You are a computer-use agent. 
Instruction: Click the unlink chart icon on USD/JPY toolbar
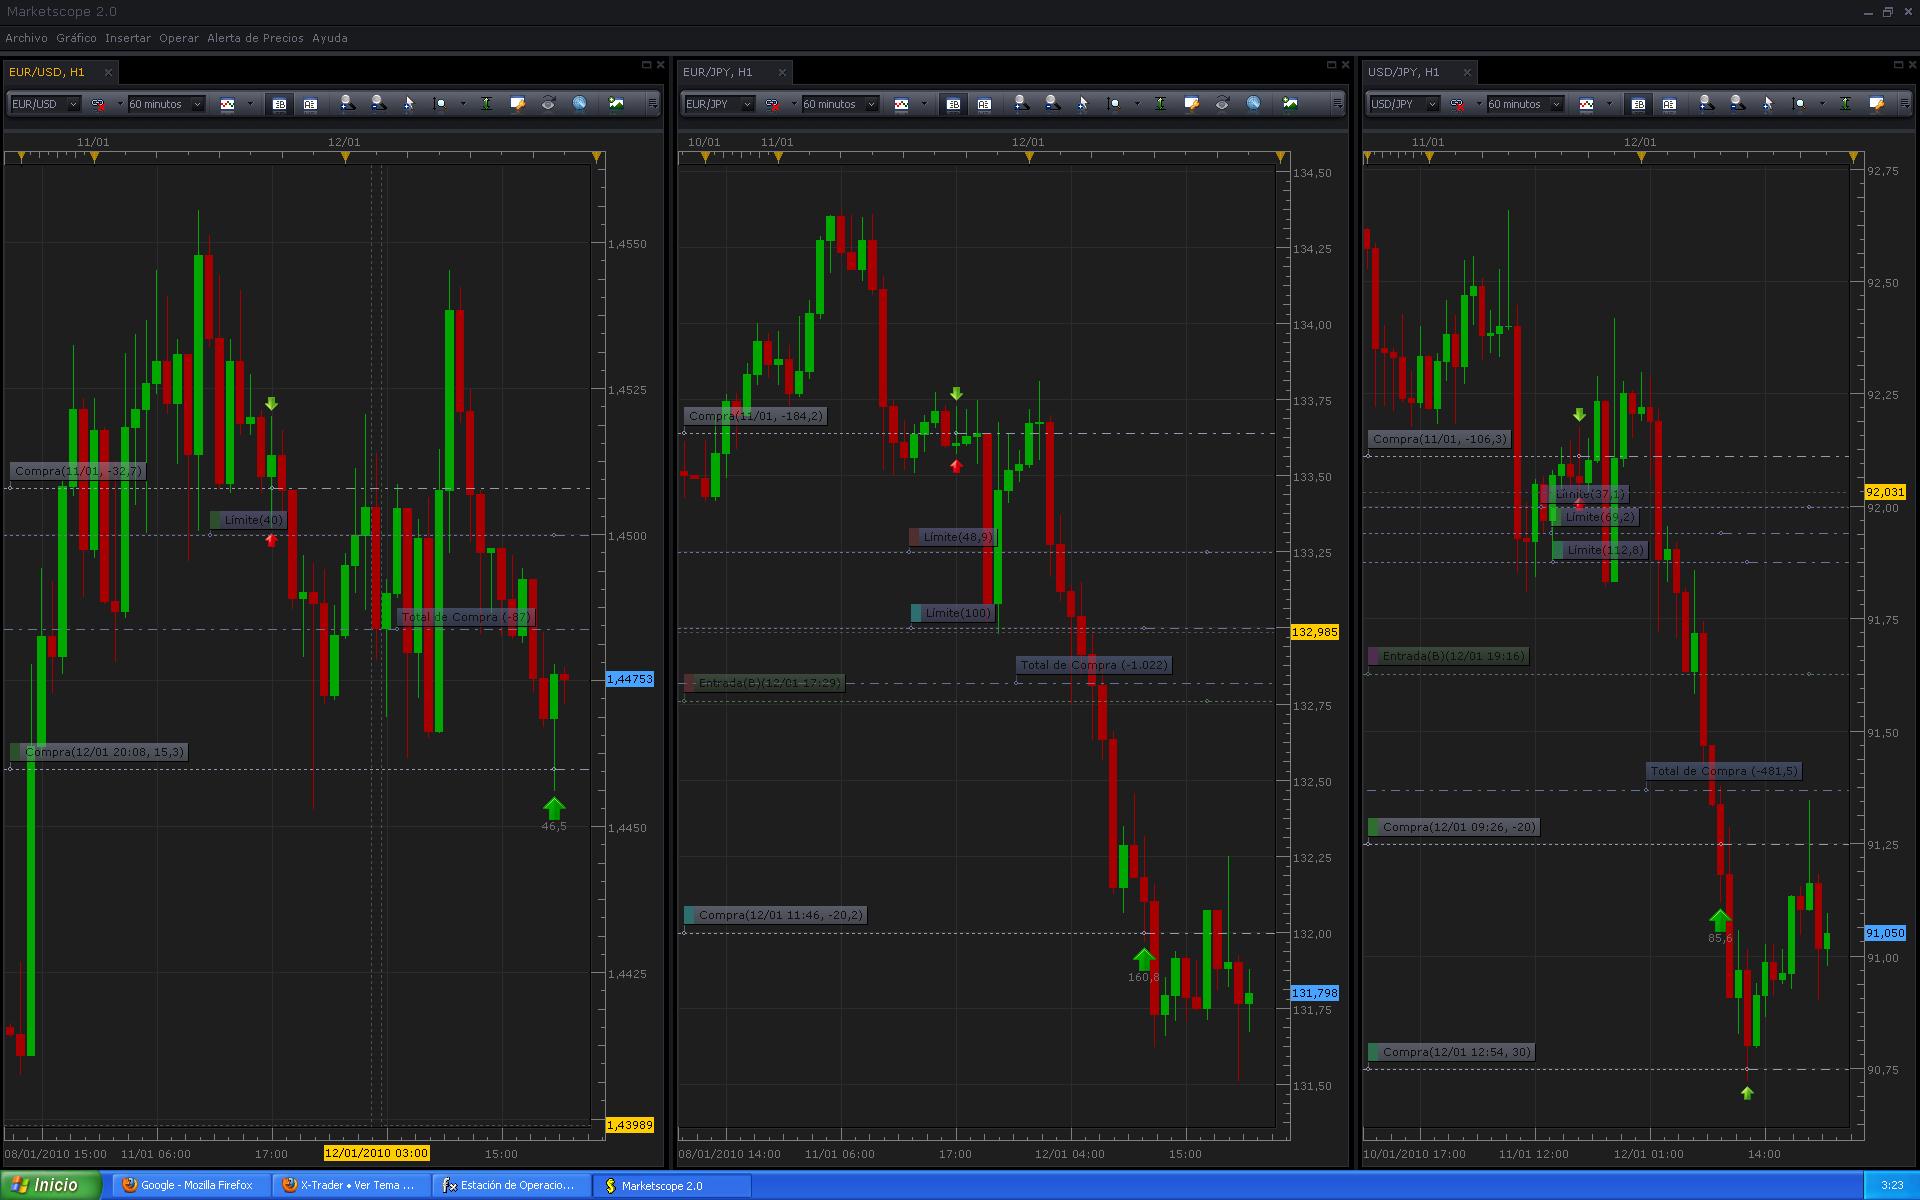[1457, 104]
